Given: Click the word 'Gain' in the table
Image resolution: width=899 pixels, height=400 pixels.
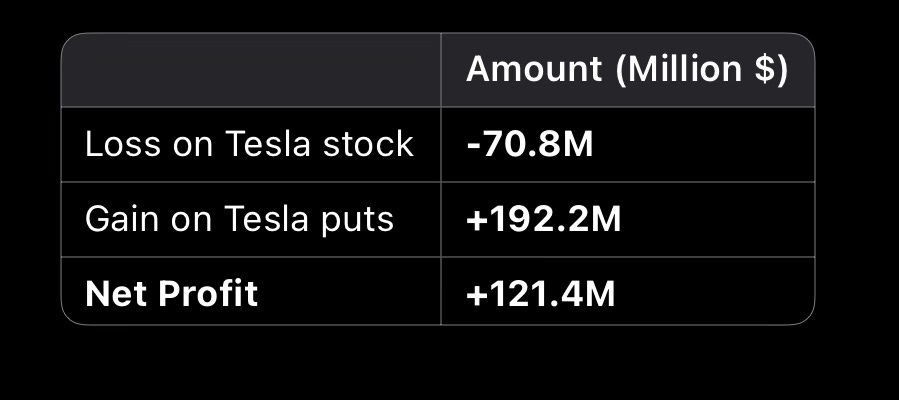Looking at the screenshot, I should tap(122, 219).
